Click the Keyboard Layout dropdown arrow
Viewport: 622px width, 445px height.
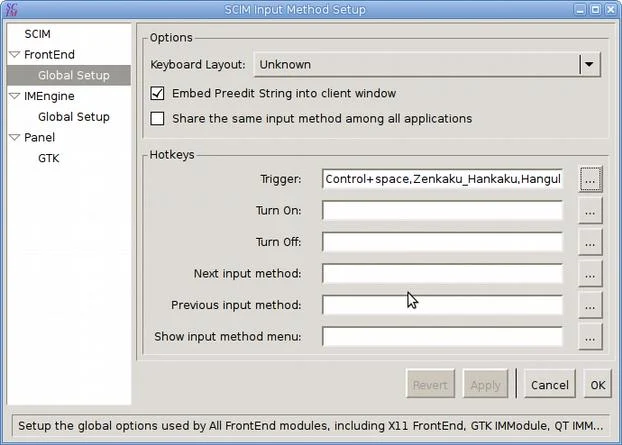point(589,64)
